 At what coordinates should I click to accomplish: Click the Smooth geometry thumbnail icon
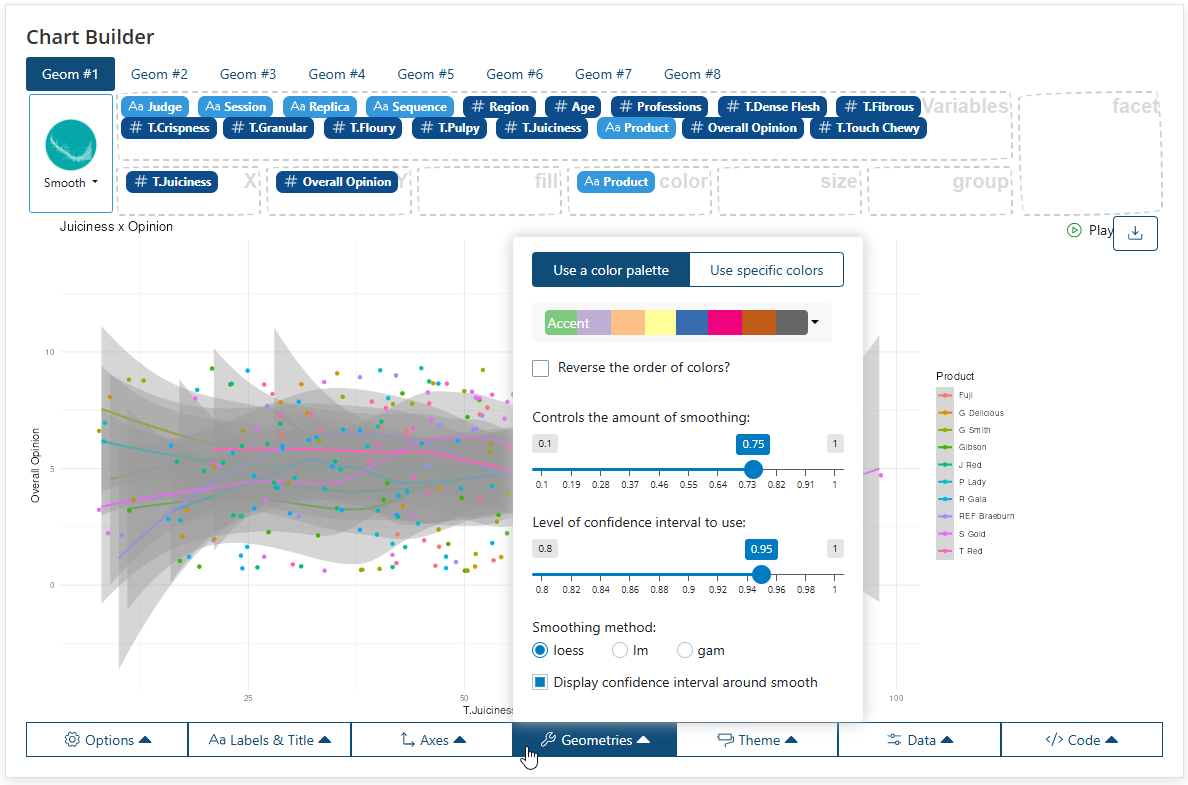[x=70, y=145]
